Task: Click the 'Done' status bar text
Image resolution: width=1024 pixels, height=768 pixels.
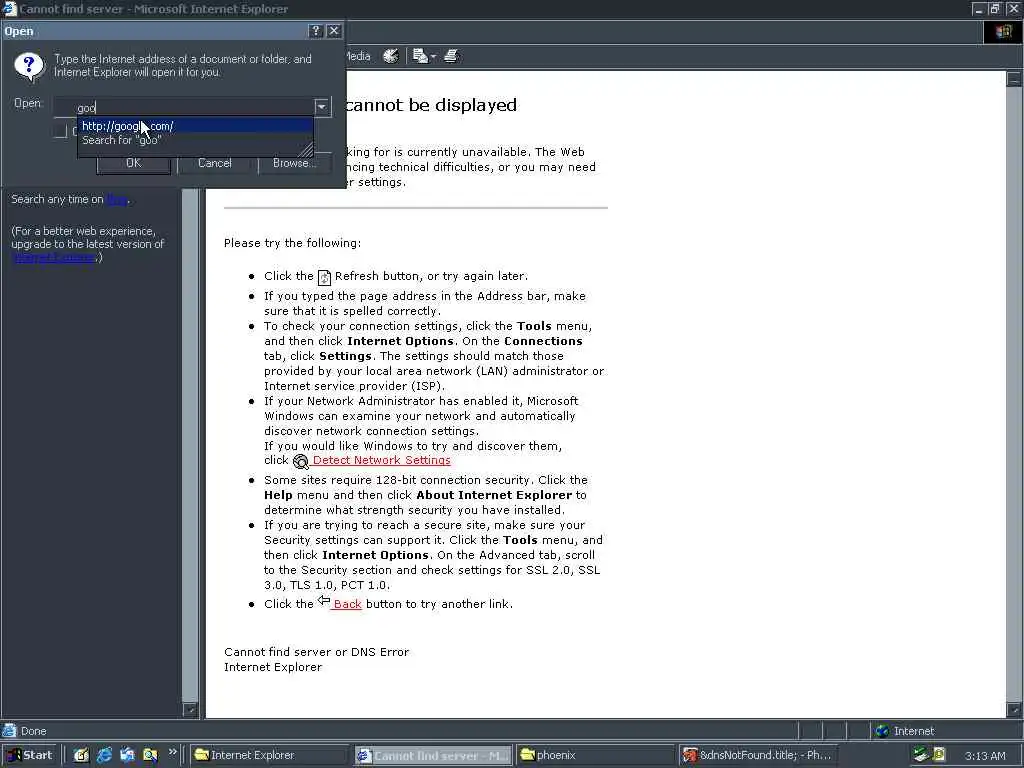Action: 33,731
